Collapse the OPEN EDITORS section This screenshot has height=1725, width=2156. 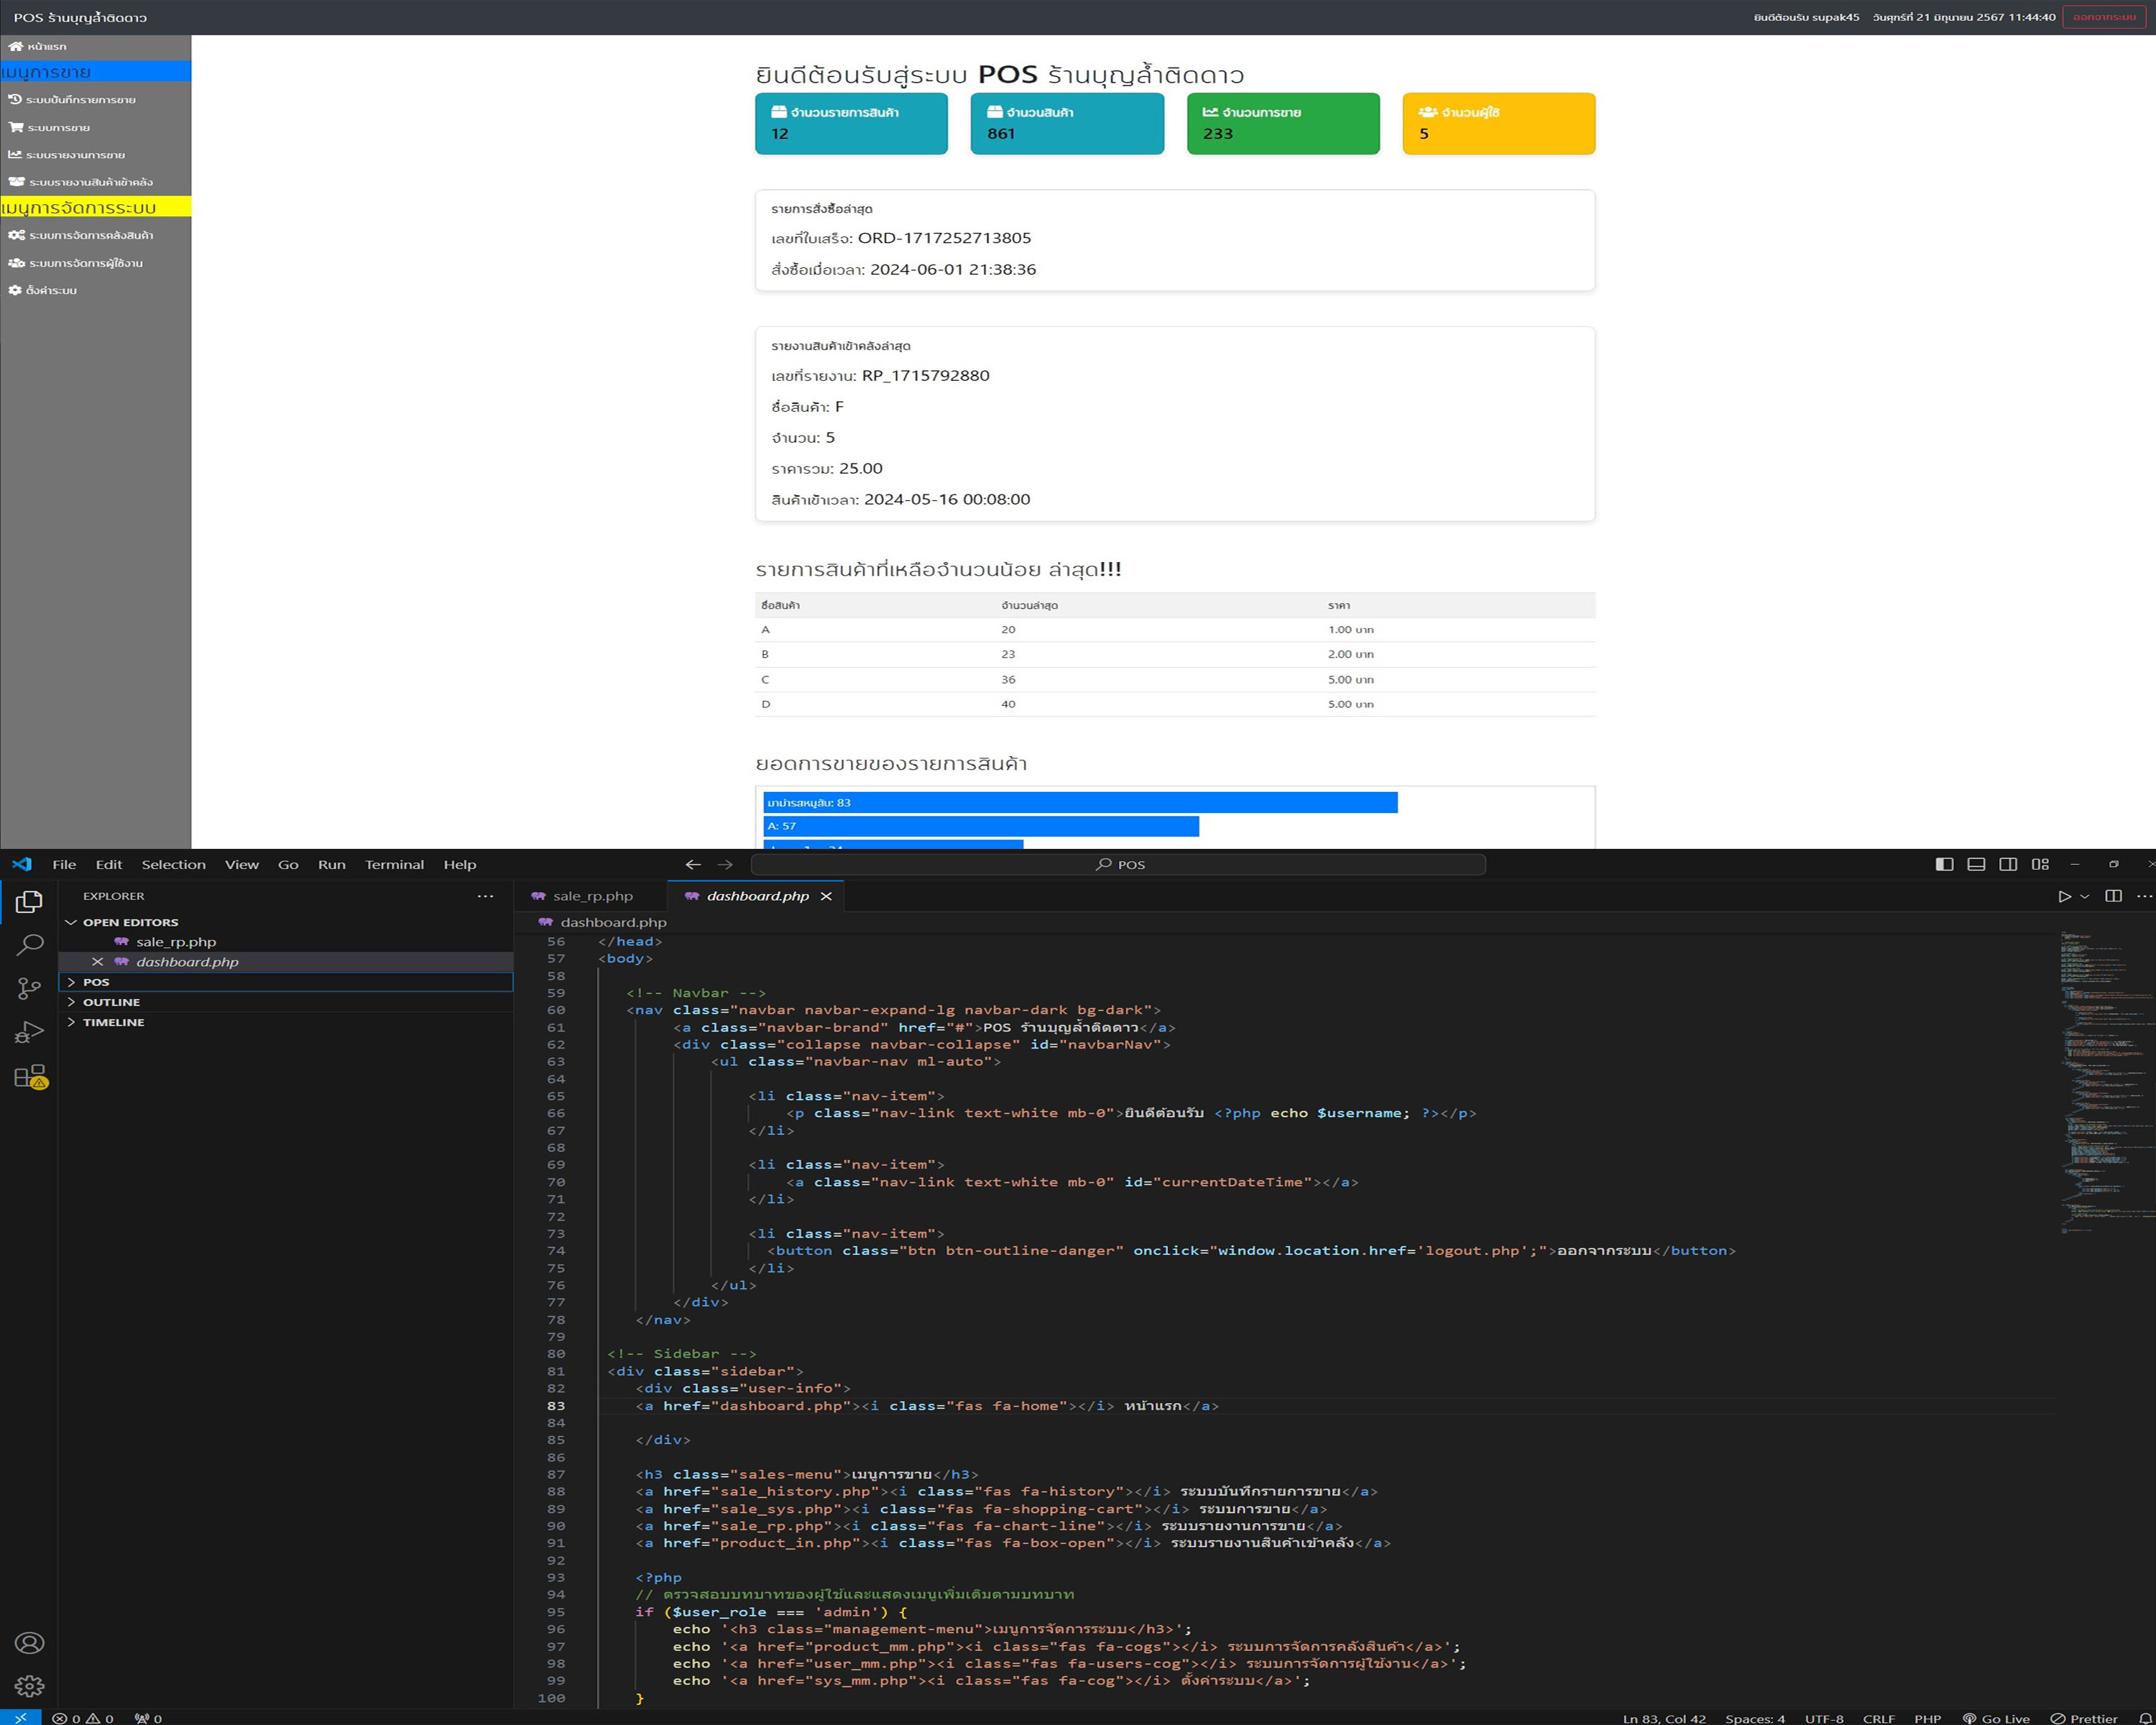(x=130, y=922)
